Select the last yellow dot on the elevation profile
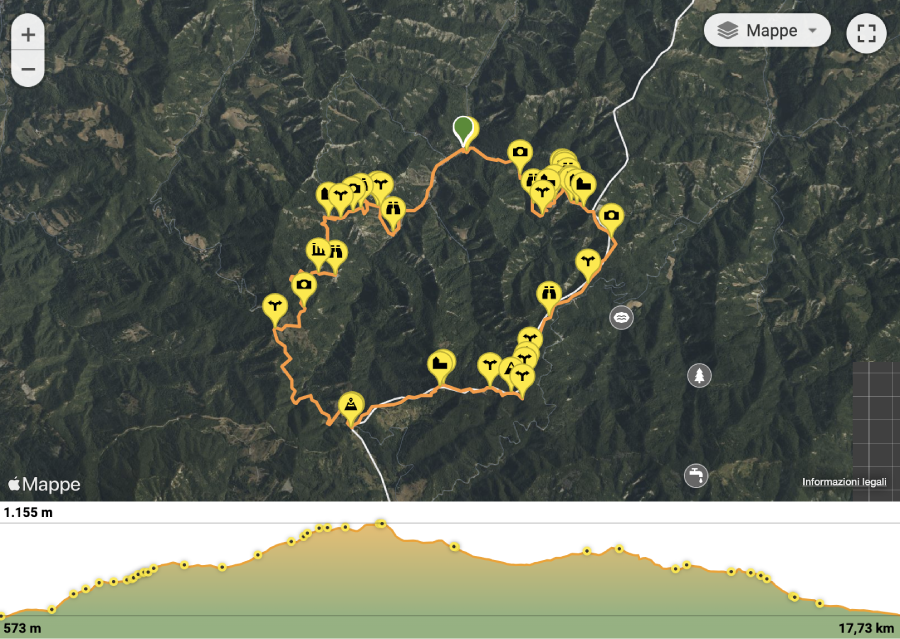Viewport: 900px width, 639px height. (820, 603)
